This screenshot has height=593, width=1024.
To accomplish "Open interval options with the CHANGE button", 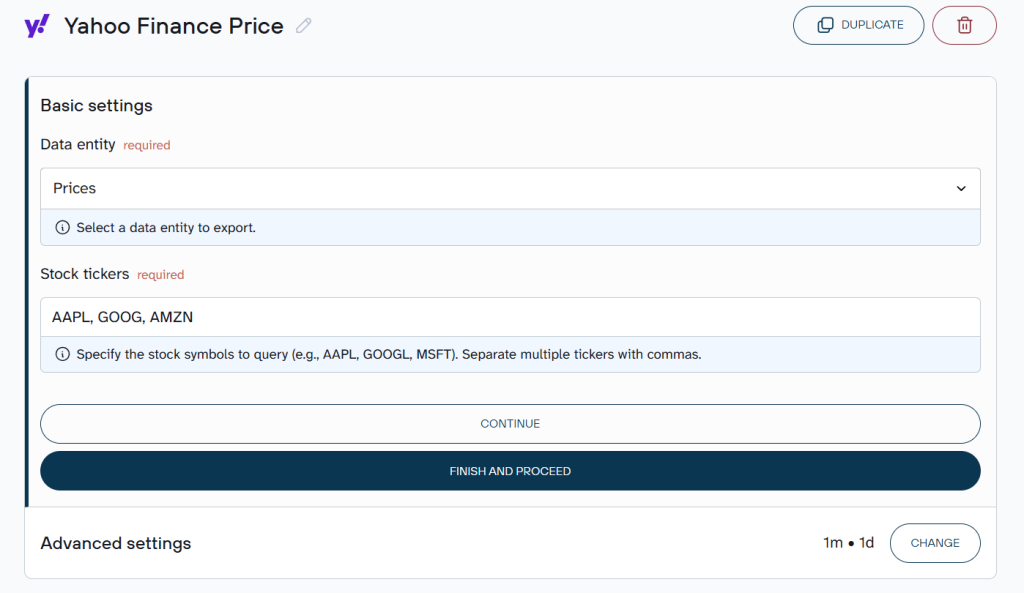I will coord(934,542).
